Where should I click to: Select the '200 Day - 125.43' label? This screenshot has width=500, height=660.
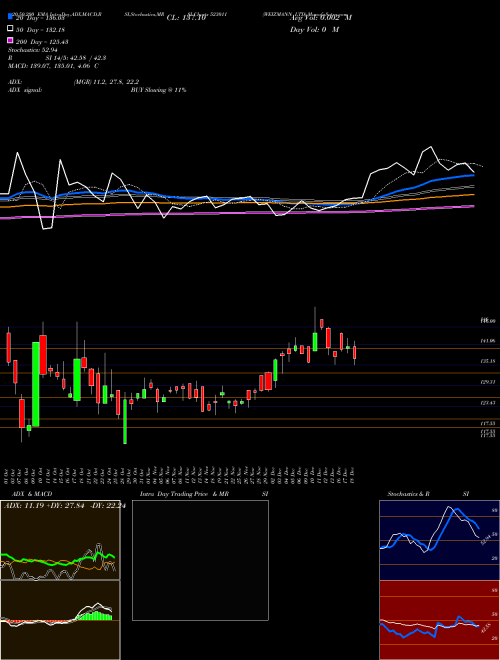42,42
